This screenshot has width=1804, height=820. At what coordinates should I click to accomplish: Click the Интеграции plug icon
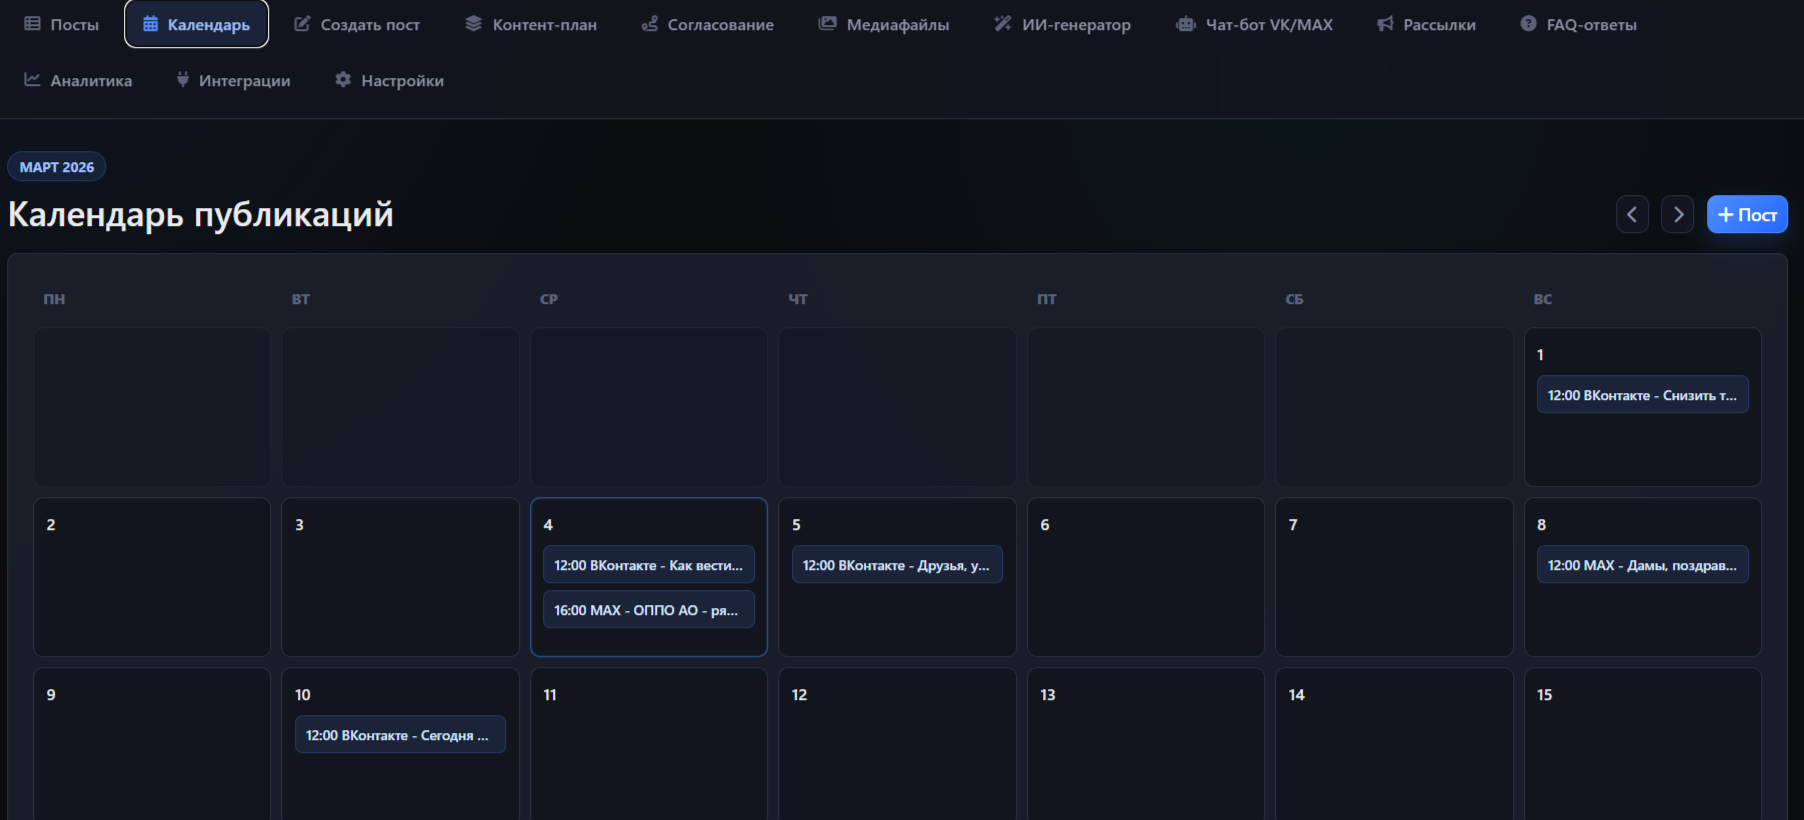pos(182,79)
